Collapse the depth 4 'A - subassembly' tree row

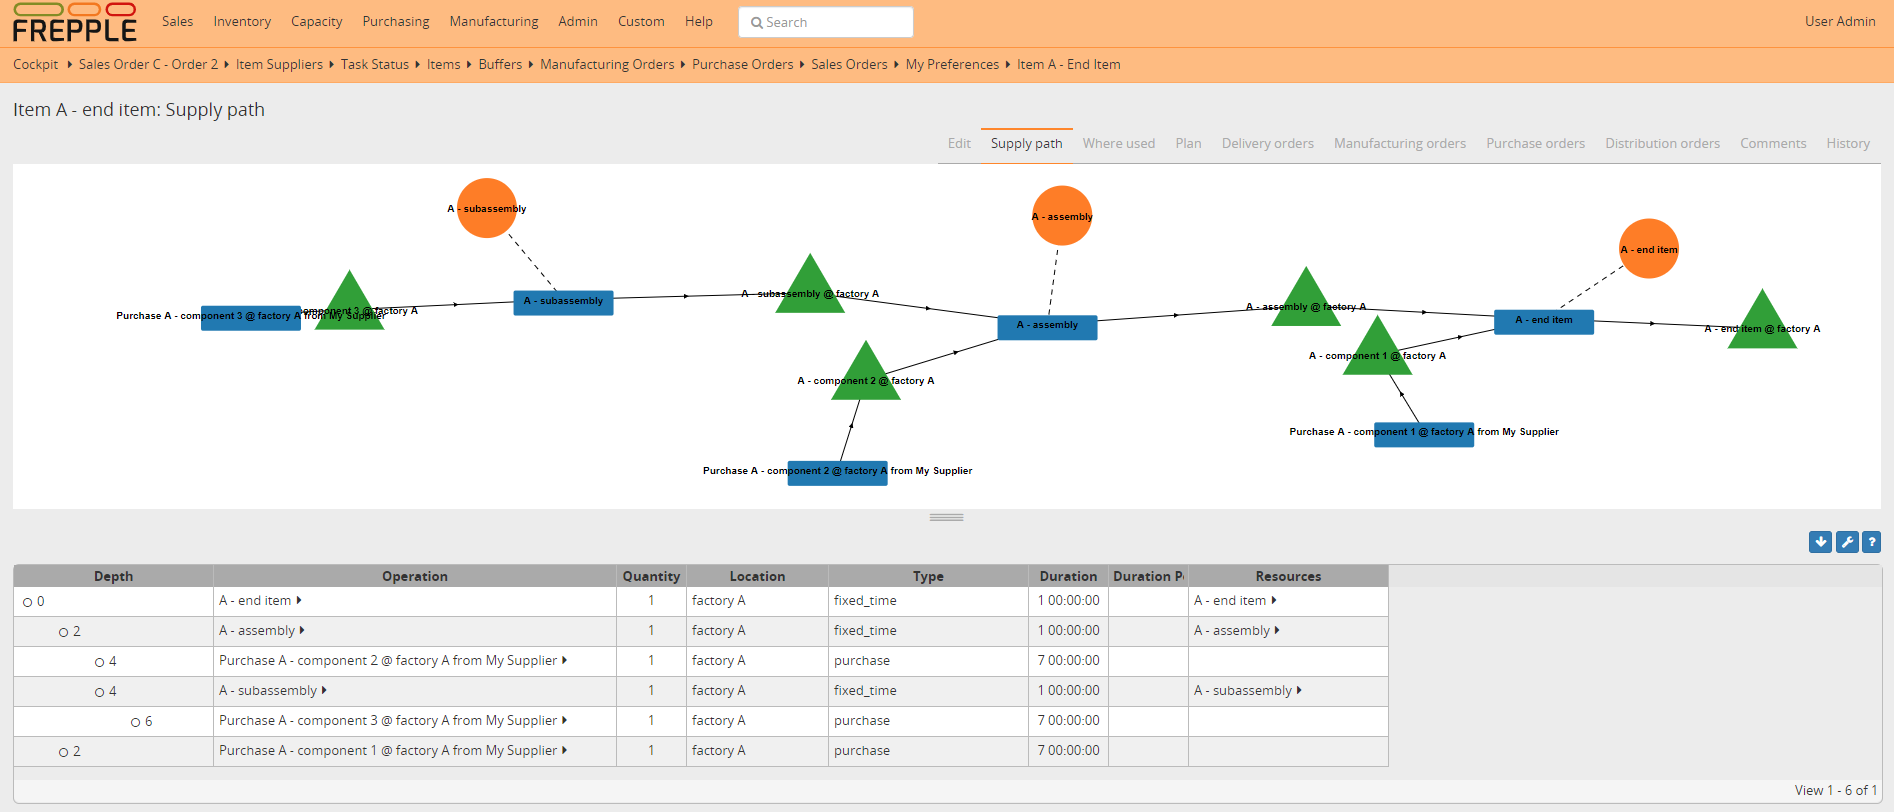tap(100, 692)
